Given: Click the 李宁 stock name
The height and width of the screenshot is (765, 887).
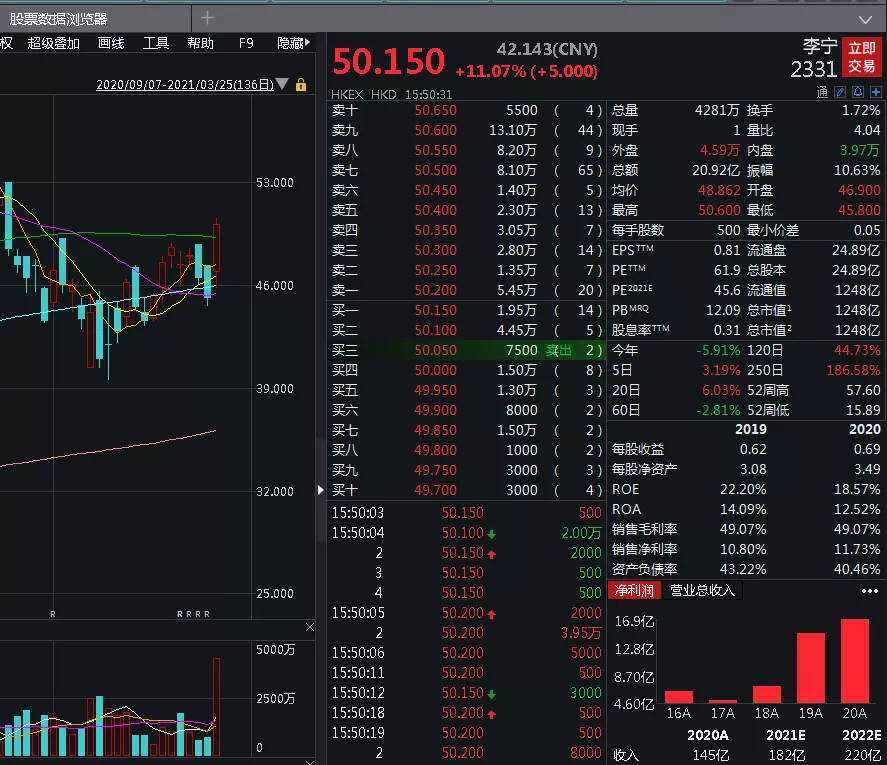Looking at the screenshot, I should click(x=820, y=46).
